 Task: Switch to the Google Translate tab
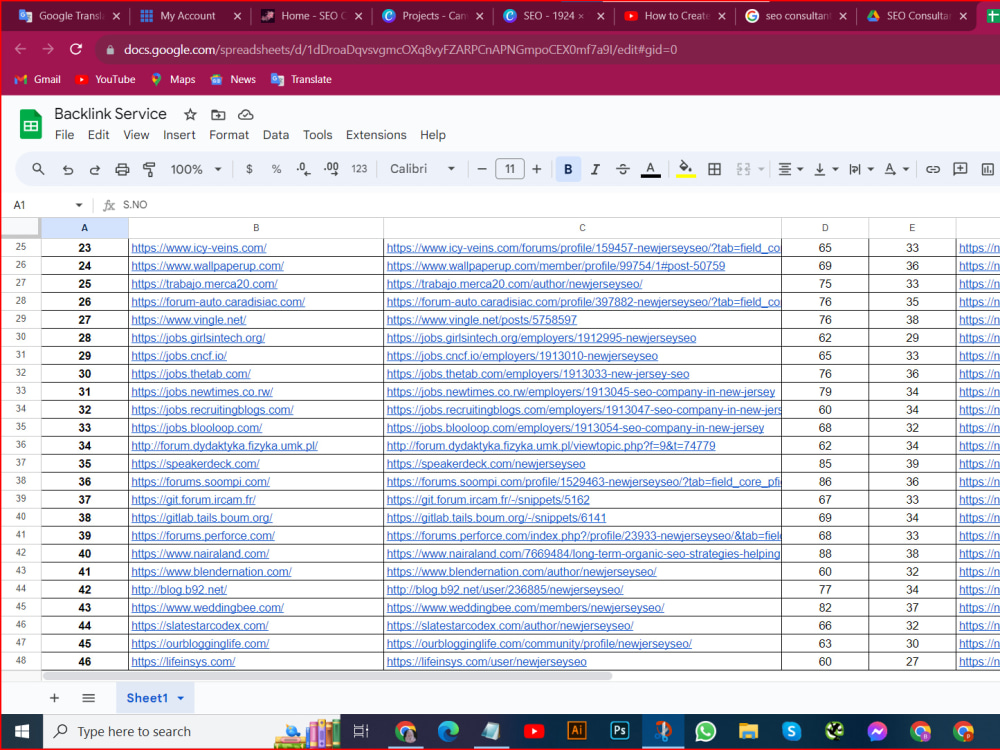[68, 16]
